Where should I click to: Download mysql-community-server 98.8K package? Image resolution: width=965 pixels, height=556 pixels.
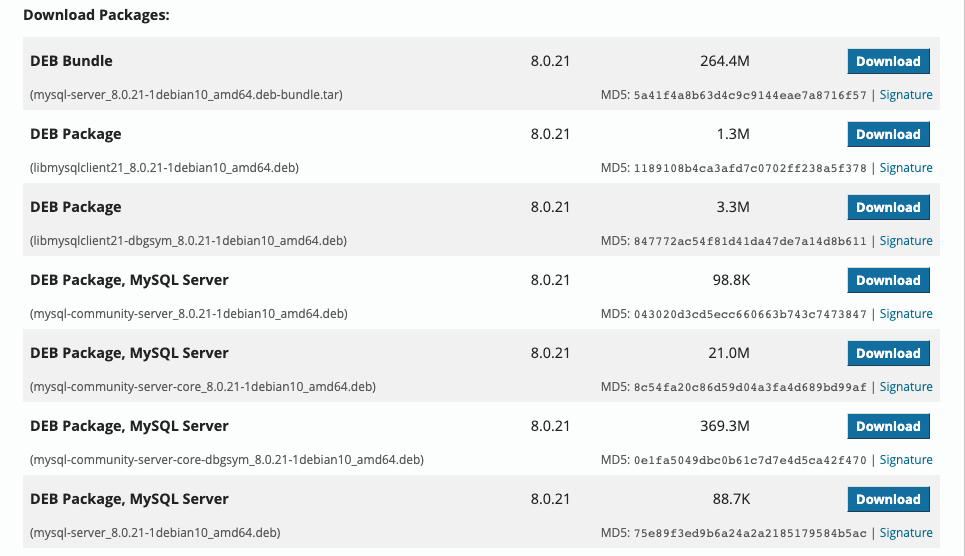(888, 280)
